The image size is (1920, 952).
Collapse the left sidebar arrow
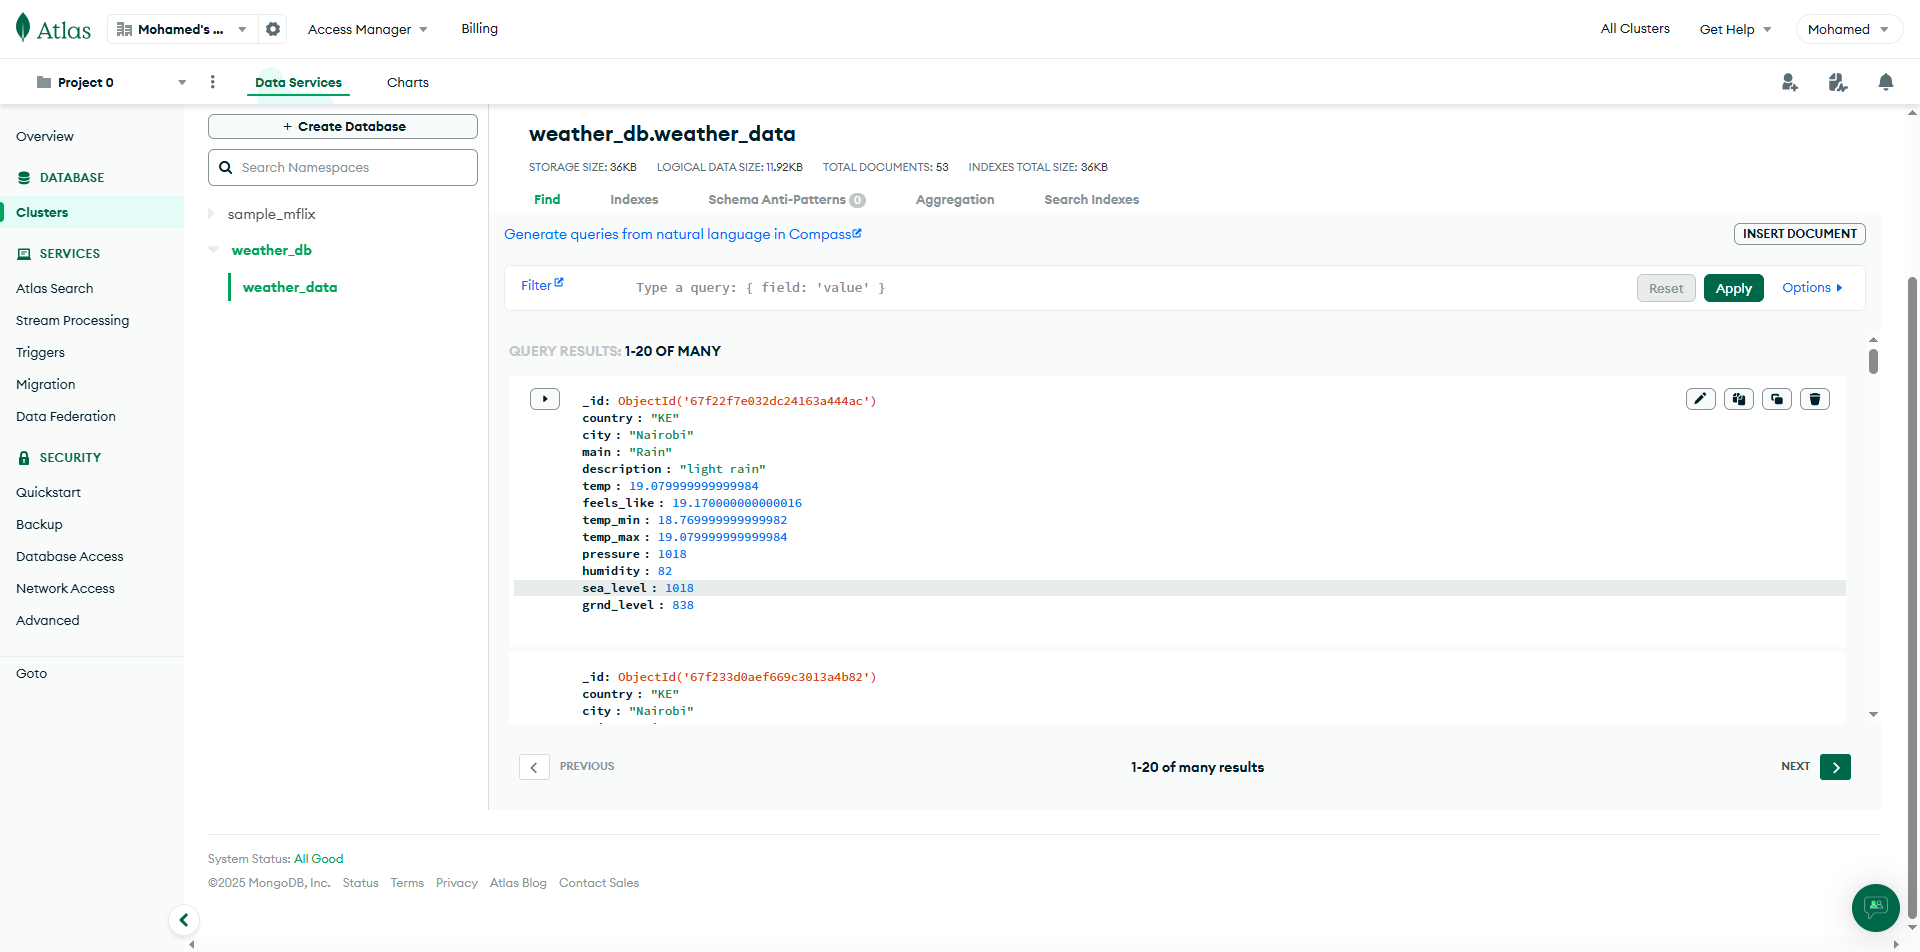tap(184, 920)
